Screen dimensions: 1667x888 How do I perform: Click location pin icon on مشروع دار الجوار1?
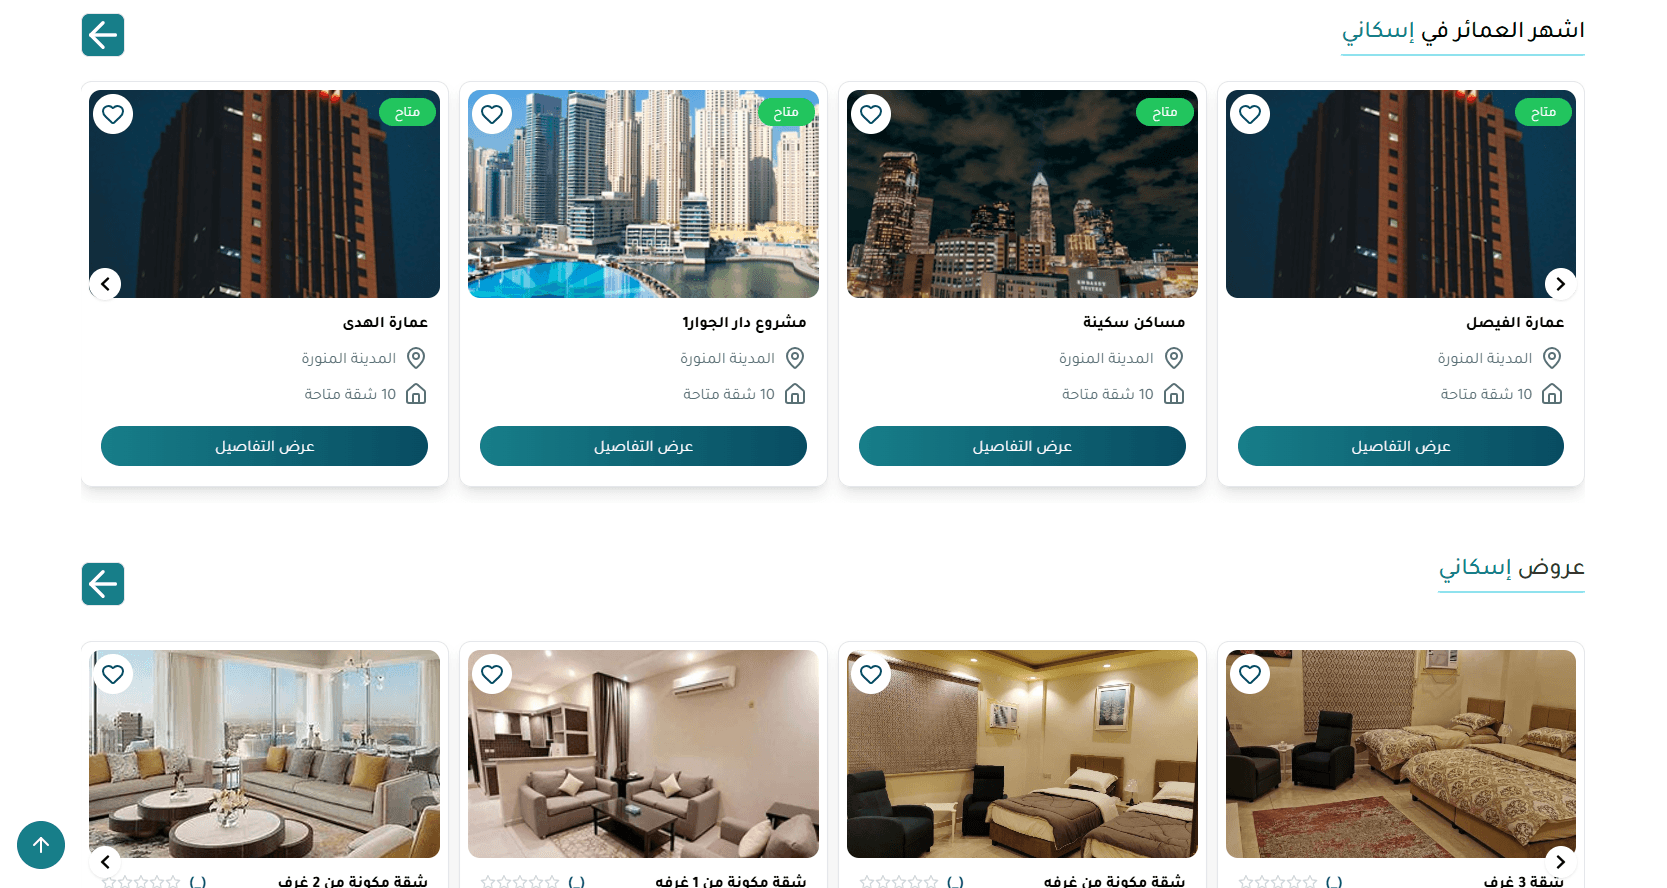point(795,358)
